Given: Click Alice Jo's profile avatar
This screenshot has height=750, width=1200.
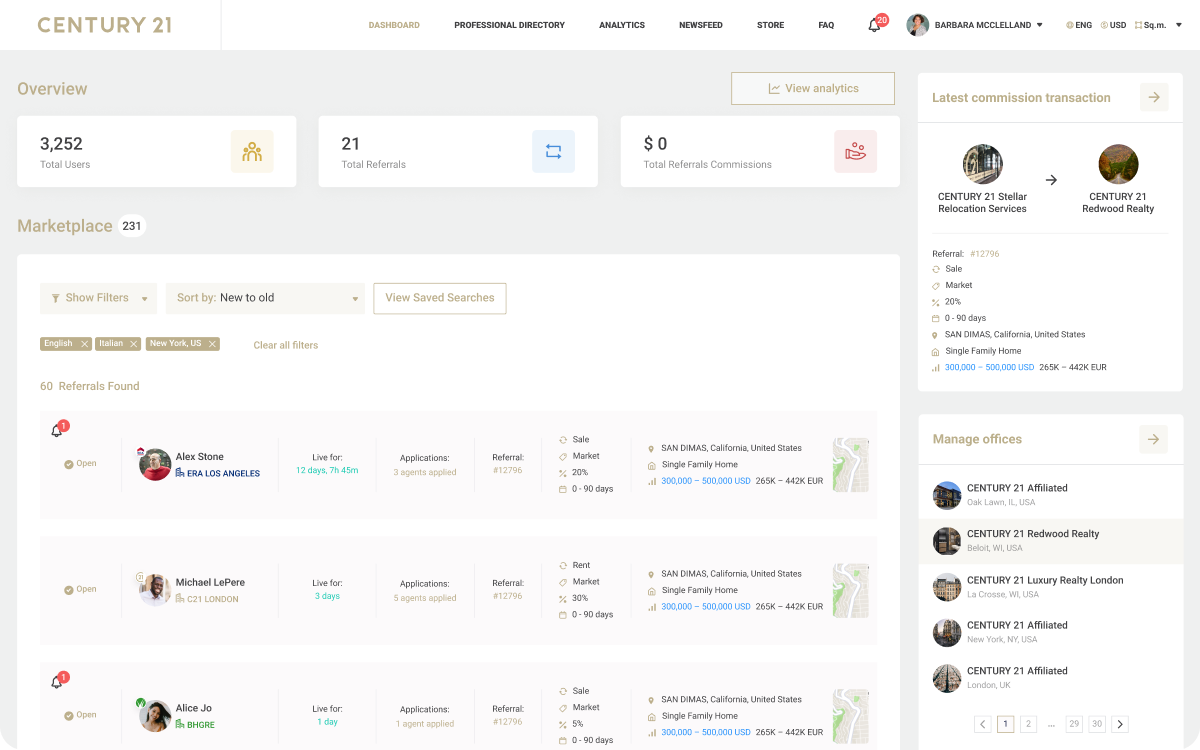Looking at the screenshot, I should coord(155,716).
